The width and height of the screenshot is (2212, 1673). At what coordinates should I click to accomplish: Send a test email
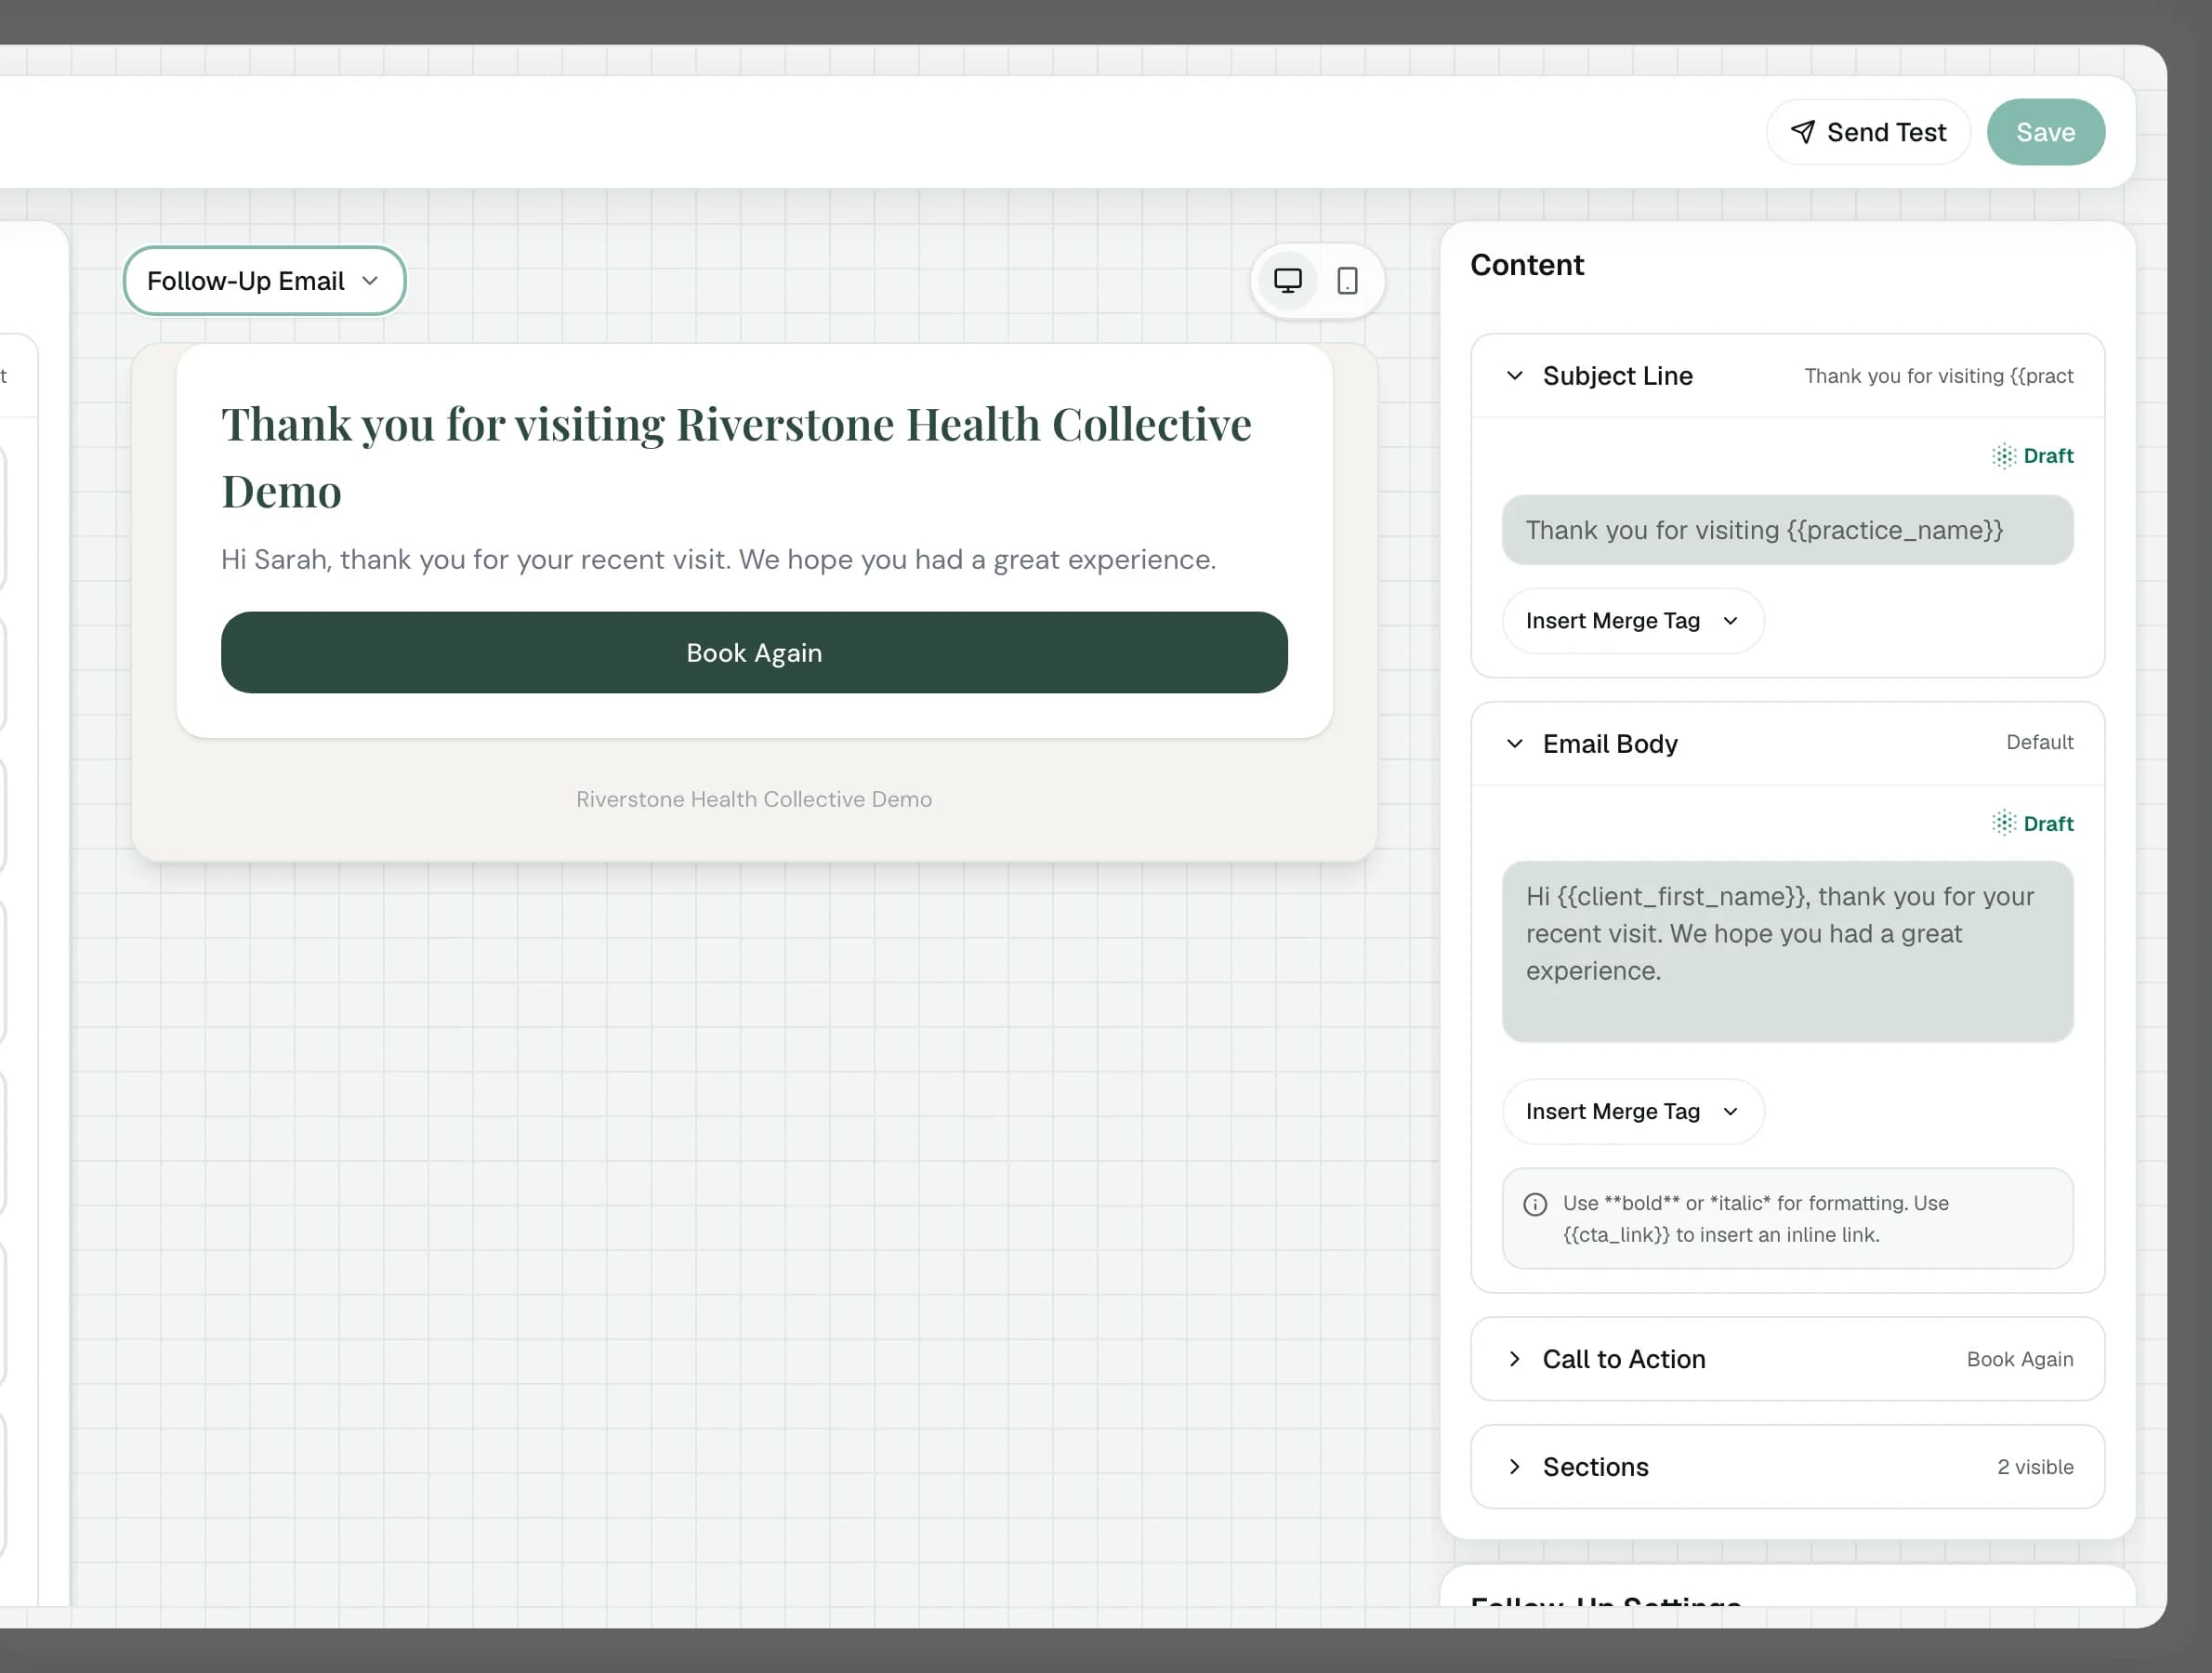[1868, 132]
